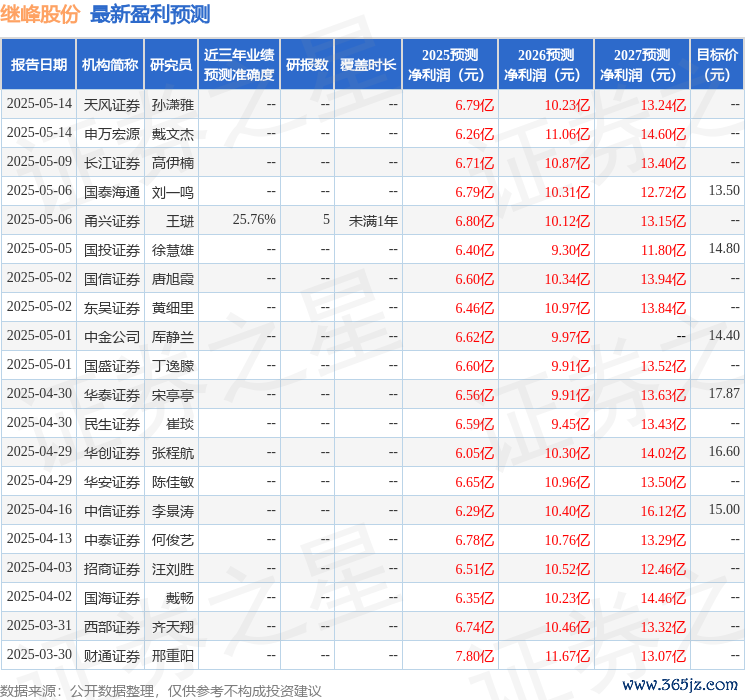Select 招商证券 institution cell
This screenshot has width=745, height=700.
click(112, 569)
